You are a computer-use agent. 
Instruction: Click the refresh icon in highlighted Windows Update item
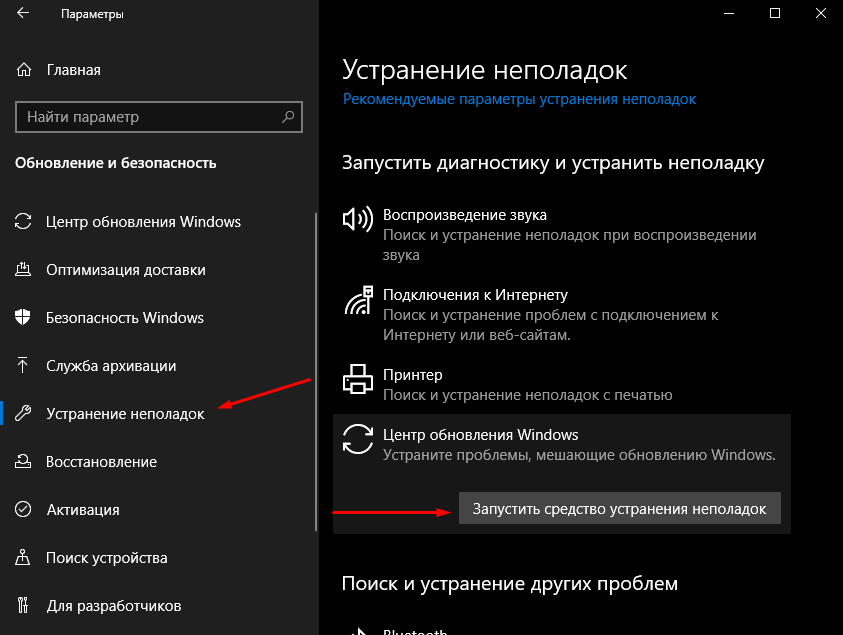(x=358, y=439)
